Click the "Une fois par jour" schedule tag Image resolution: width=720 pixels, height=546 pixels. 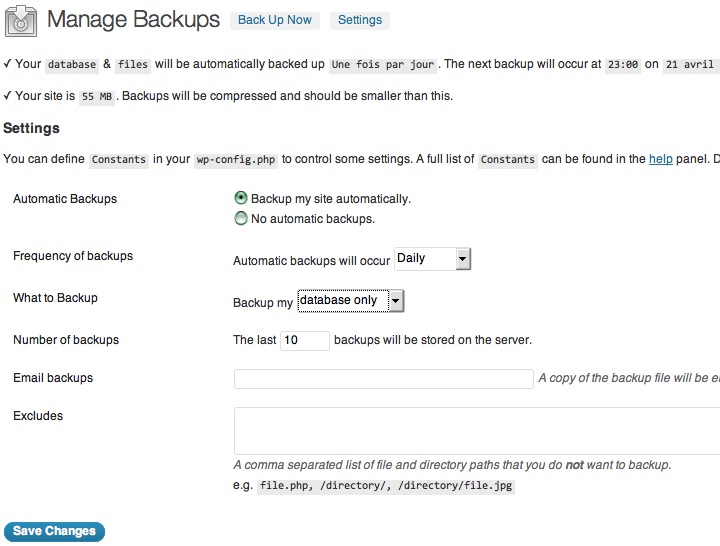383,65
